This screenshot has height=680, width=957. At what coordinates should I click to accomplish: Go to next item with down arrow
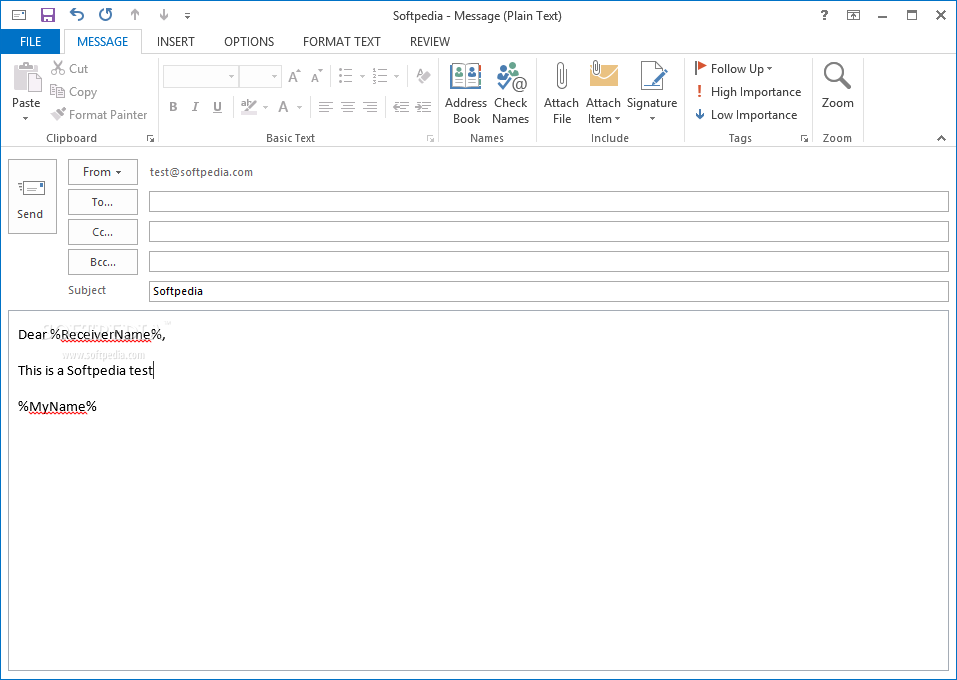(x=164, y=15)
